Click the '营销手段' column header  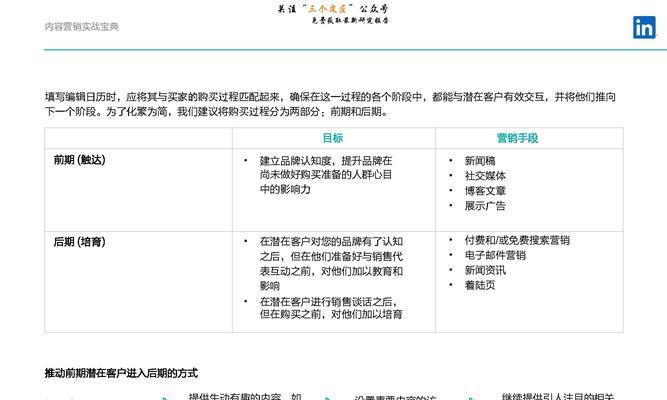tap(517, 138)
